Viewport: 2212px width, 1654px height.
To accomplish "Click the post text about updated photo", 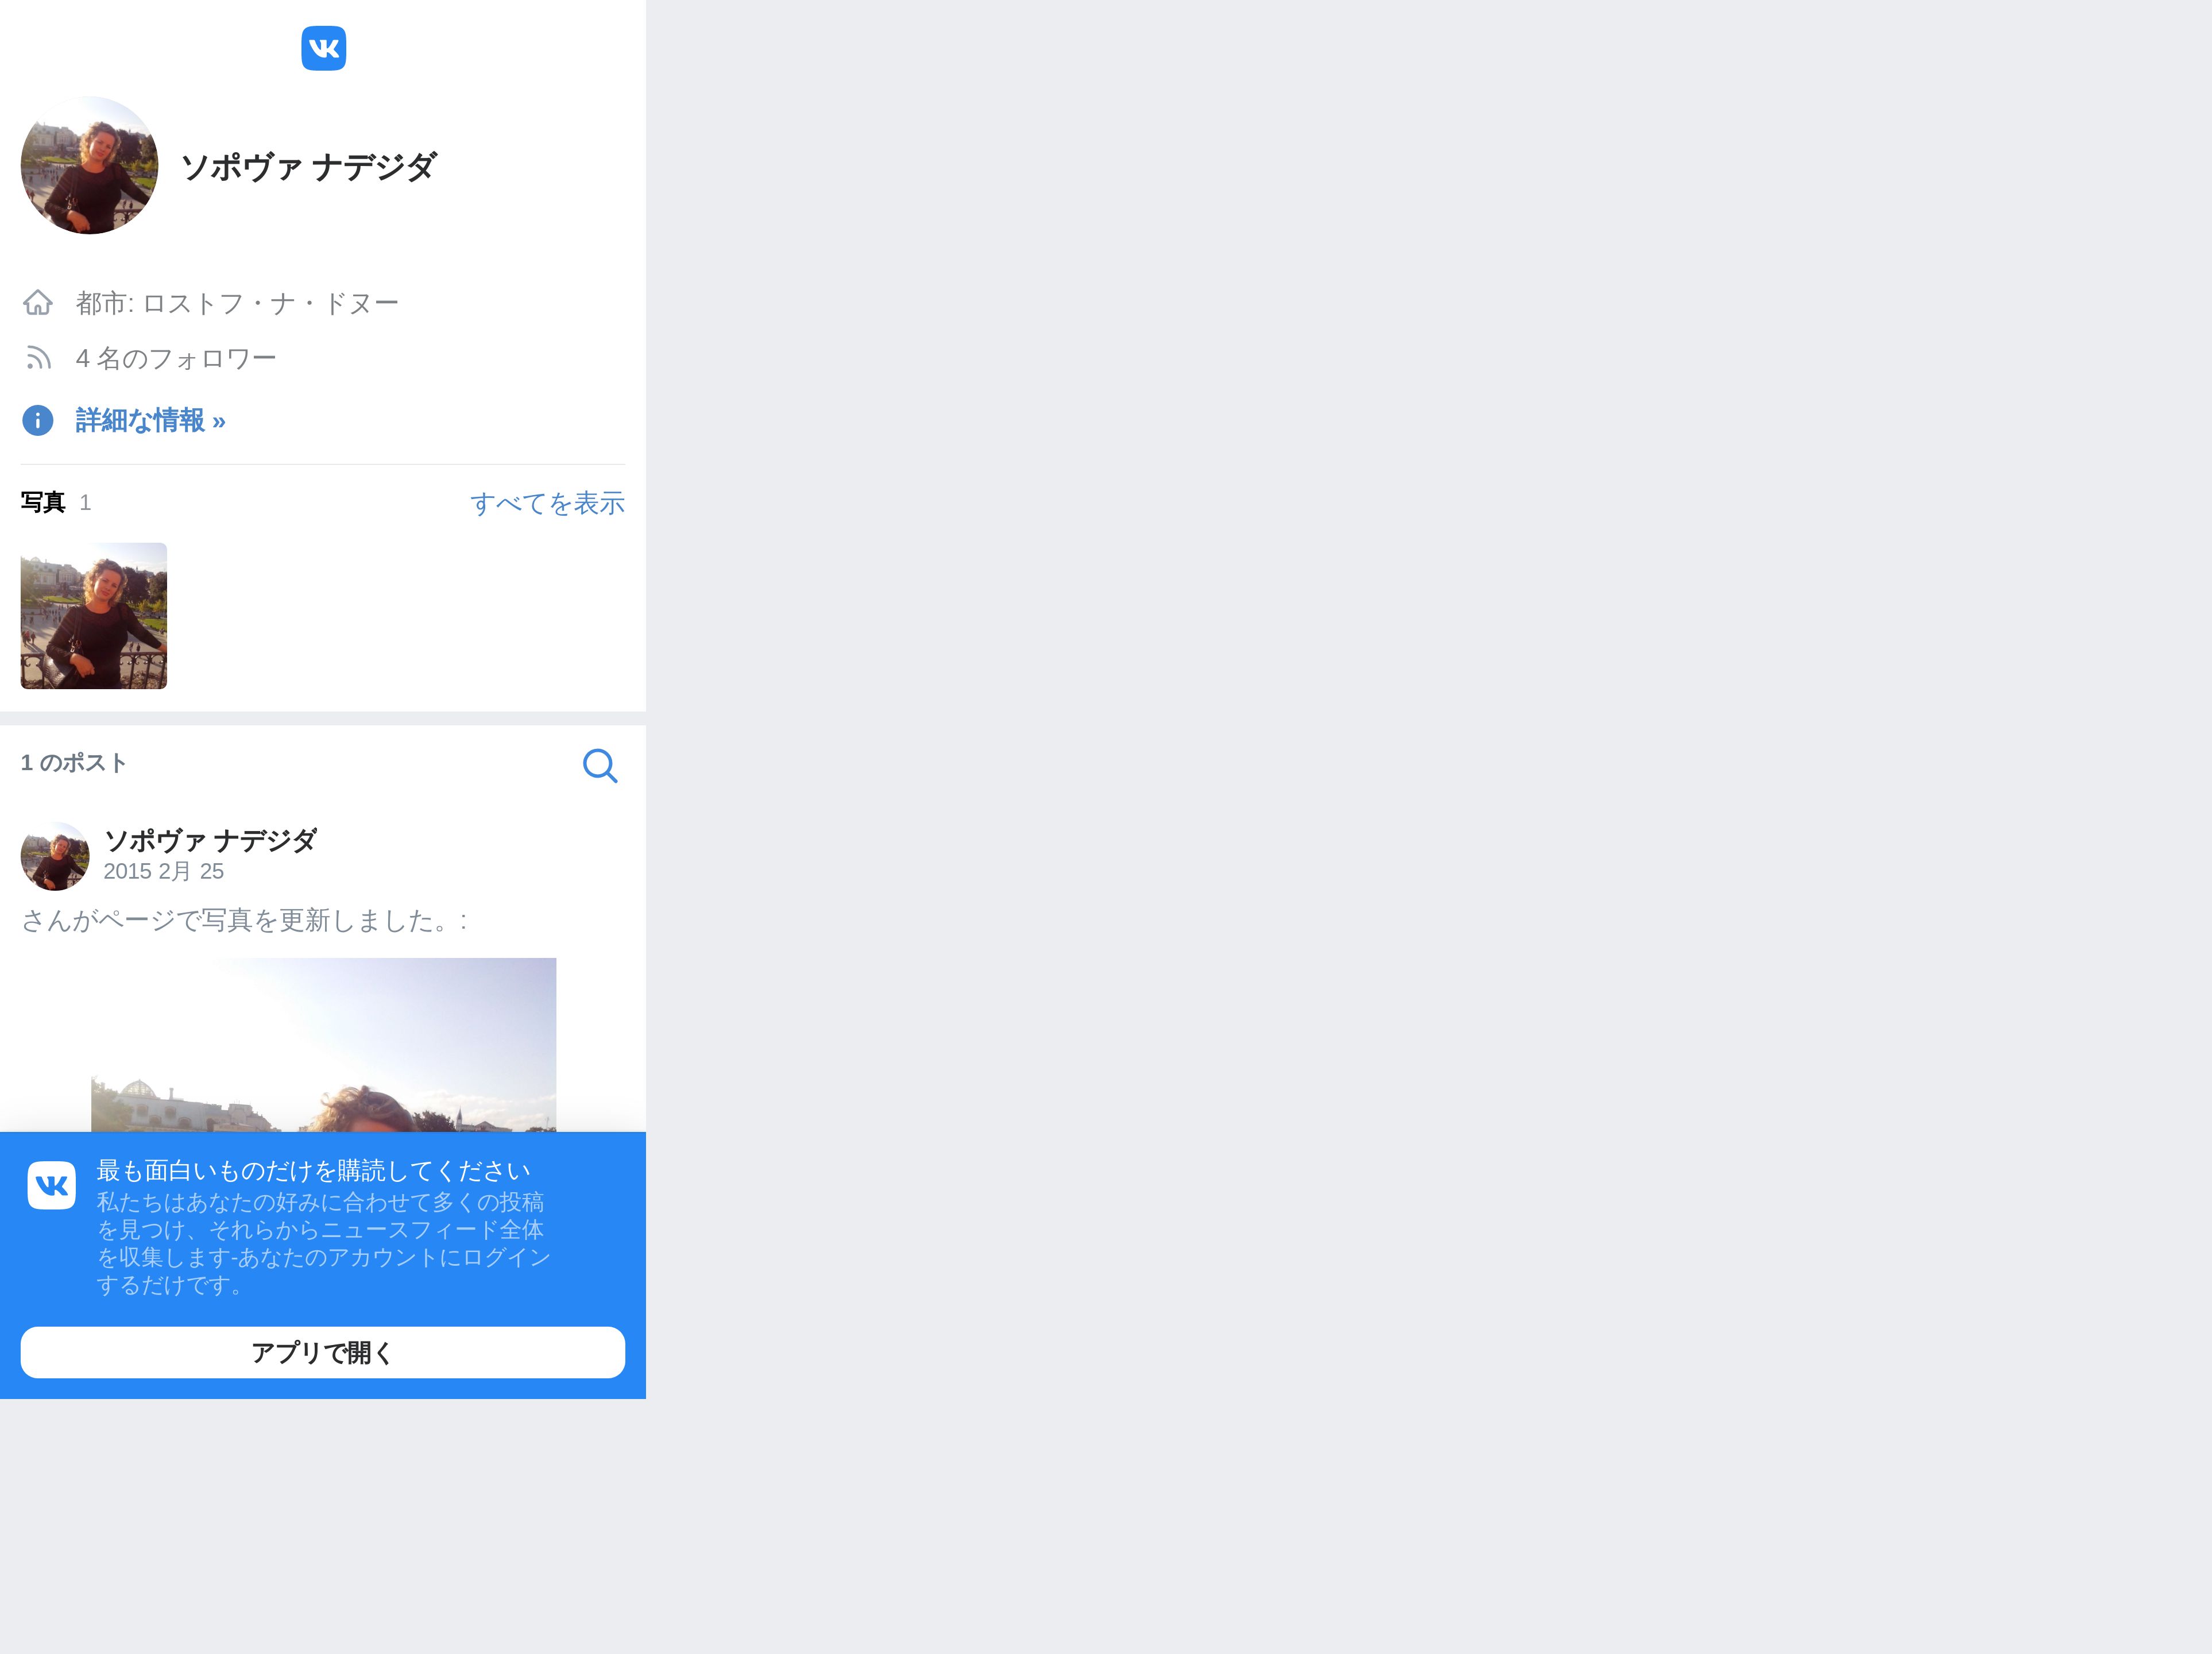I will (245, 920).
